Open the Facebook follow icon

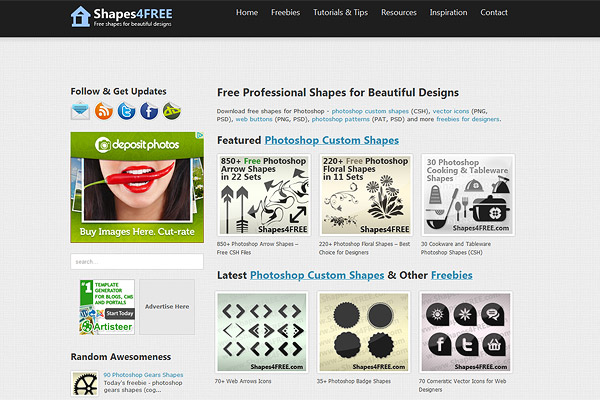(149, 111)
